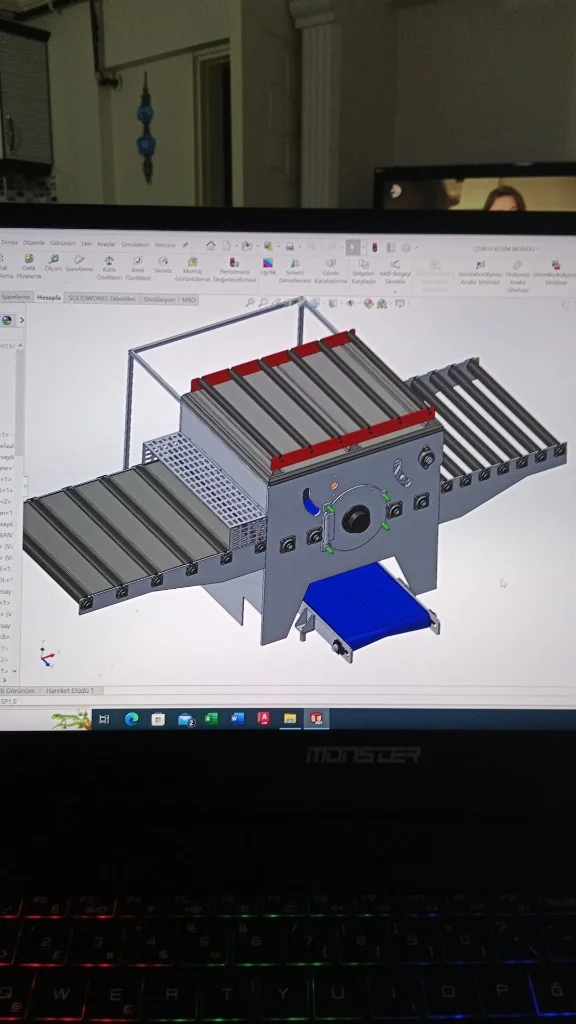
Task: Open Edit Appearance color sphere icon
Action: click(x=368, y=304)
